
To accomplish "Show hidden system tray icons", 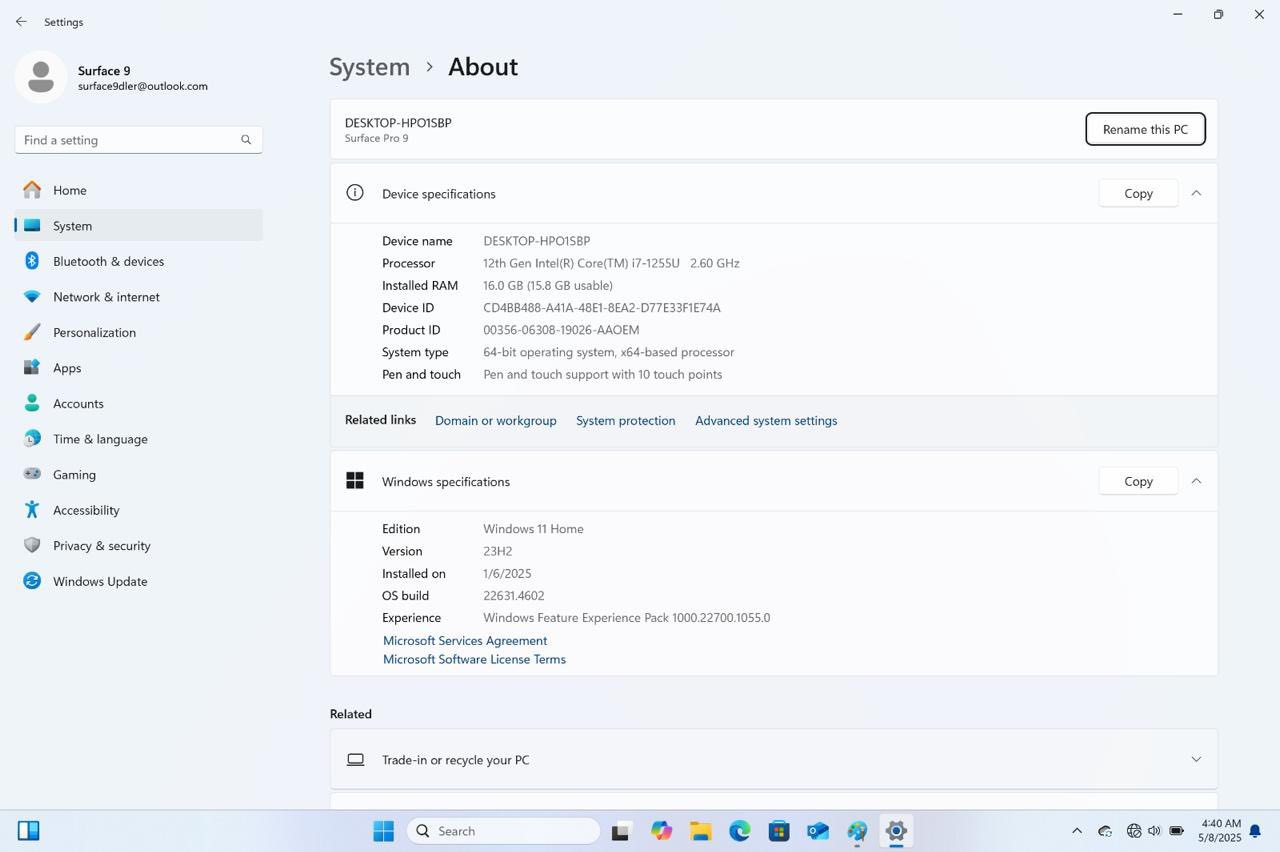I will click(x=1077, y=831).
